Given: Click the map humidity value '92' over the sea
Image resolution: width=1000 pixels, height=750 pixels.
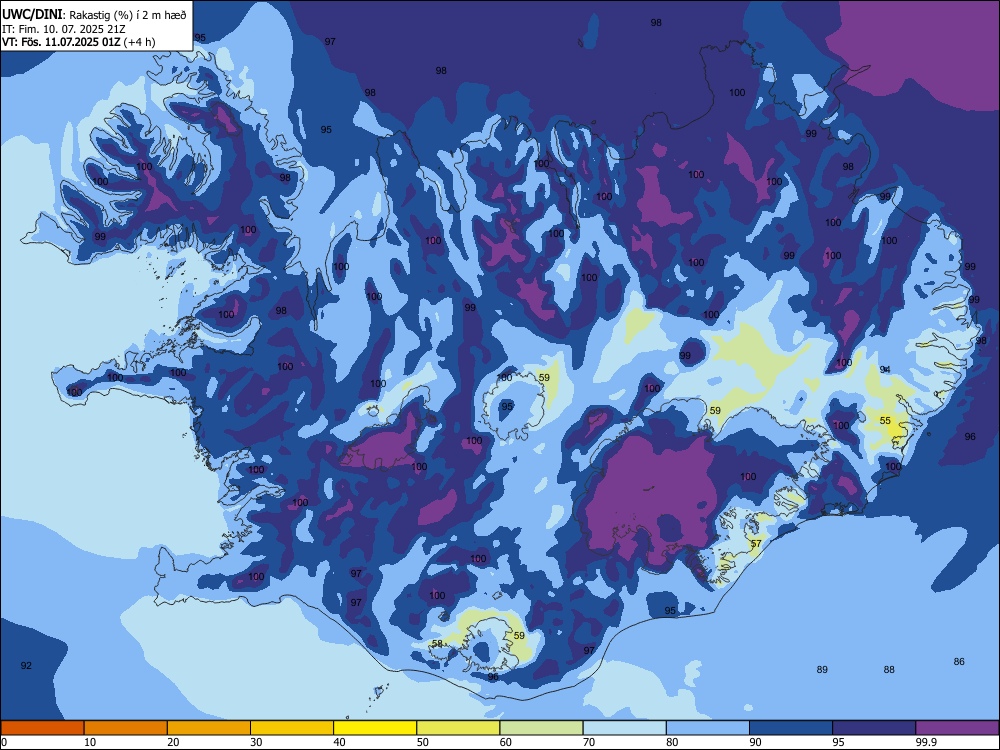Looking at the screenshot, I should tap(26, 665).
